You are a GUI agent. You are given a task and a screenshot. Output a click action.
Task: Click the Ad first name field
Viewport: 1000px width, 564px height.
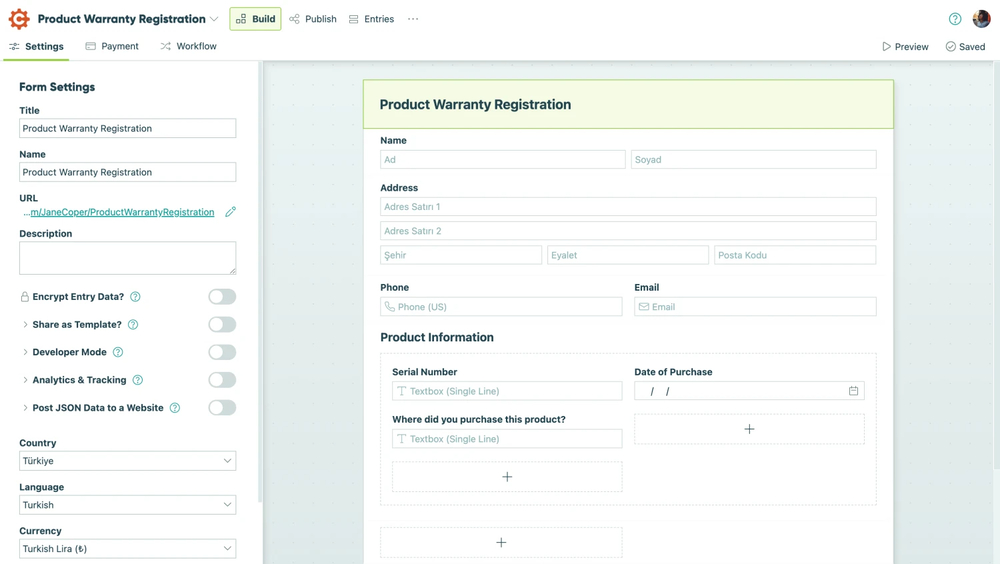click(503, 160)
